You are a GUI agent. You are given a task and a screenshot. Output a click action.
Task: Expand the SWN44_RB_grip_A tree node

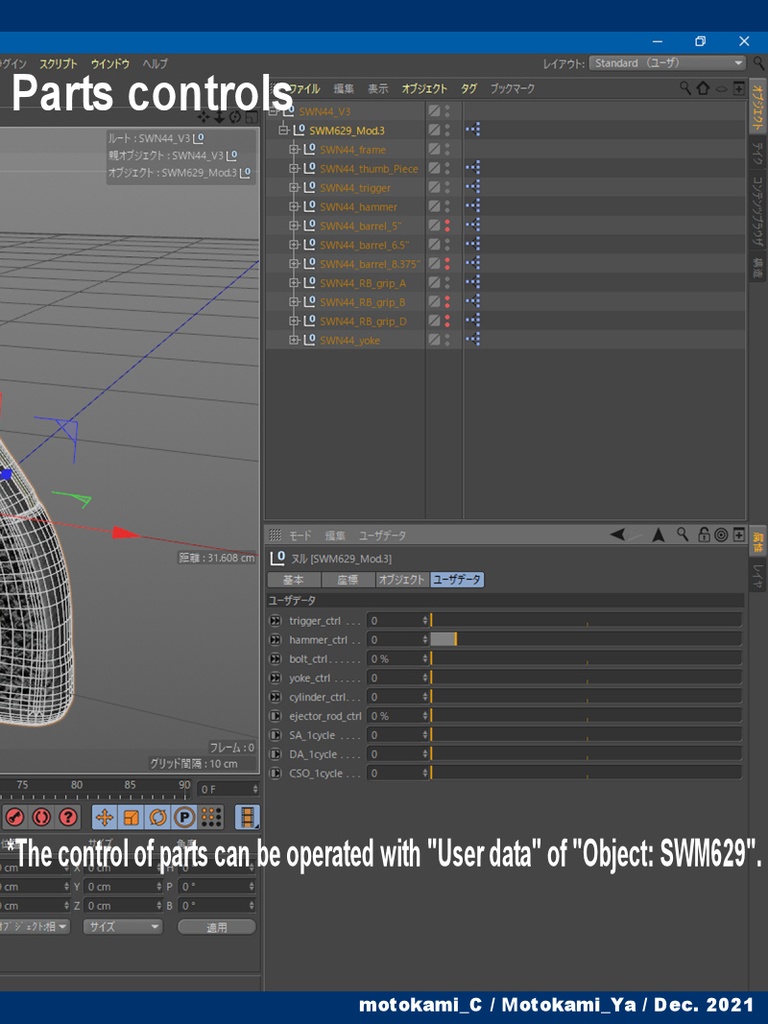[294, 283]
